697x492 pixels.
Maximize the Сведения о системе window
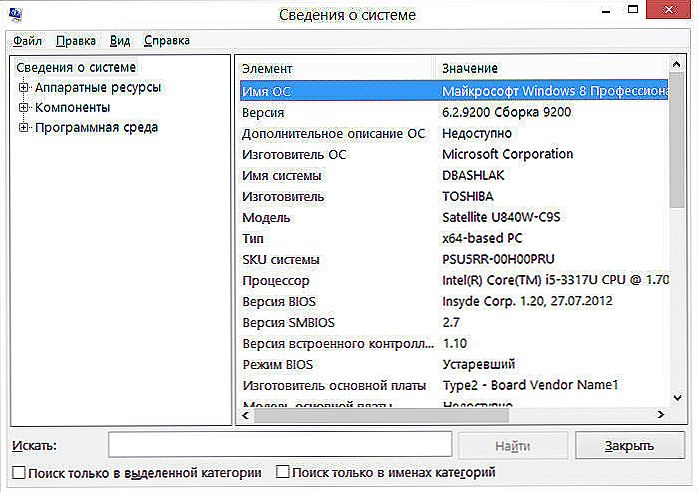pos(633,10)
